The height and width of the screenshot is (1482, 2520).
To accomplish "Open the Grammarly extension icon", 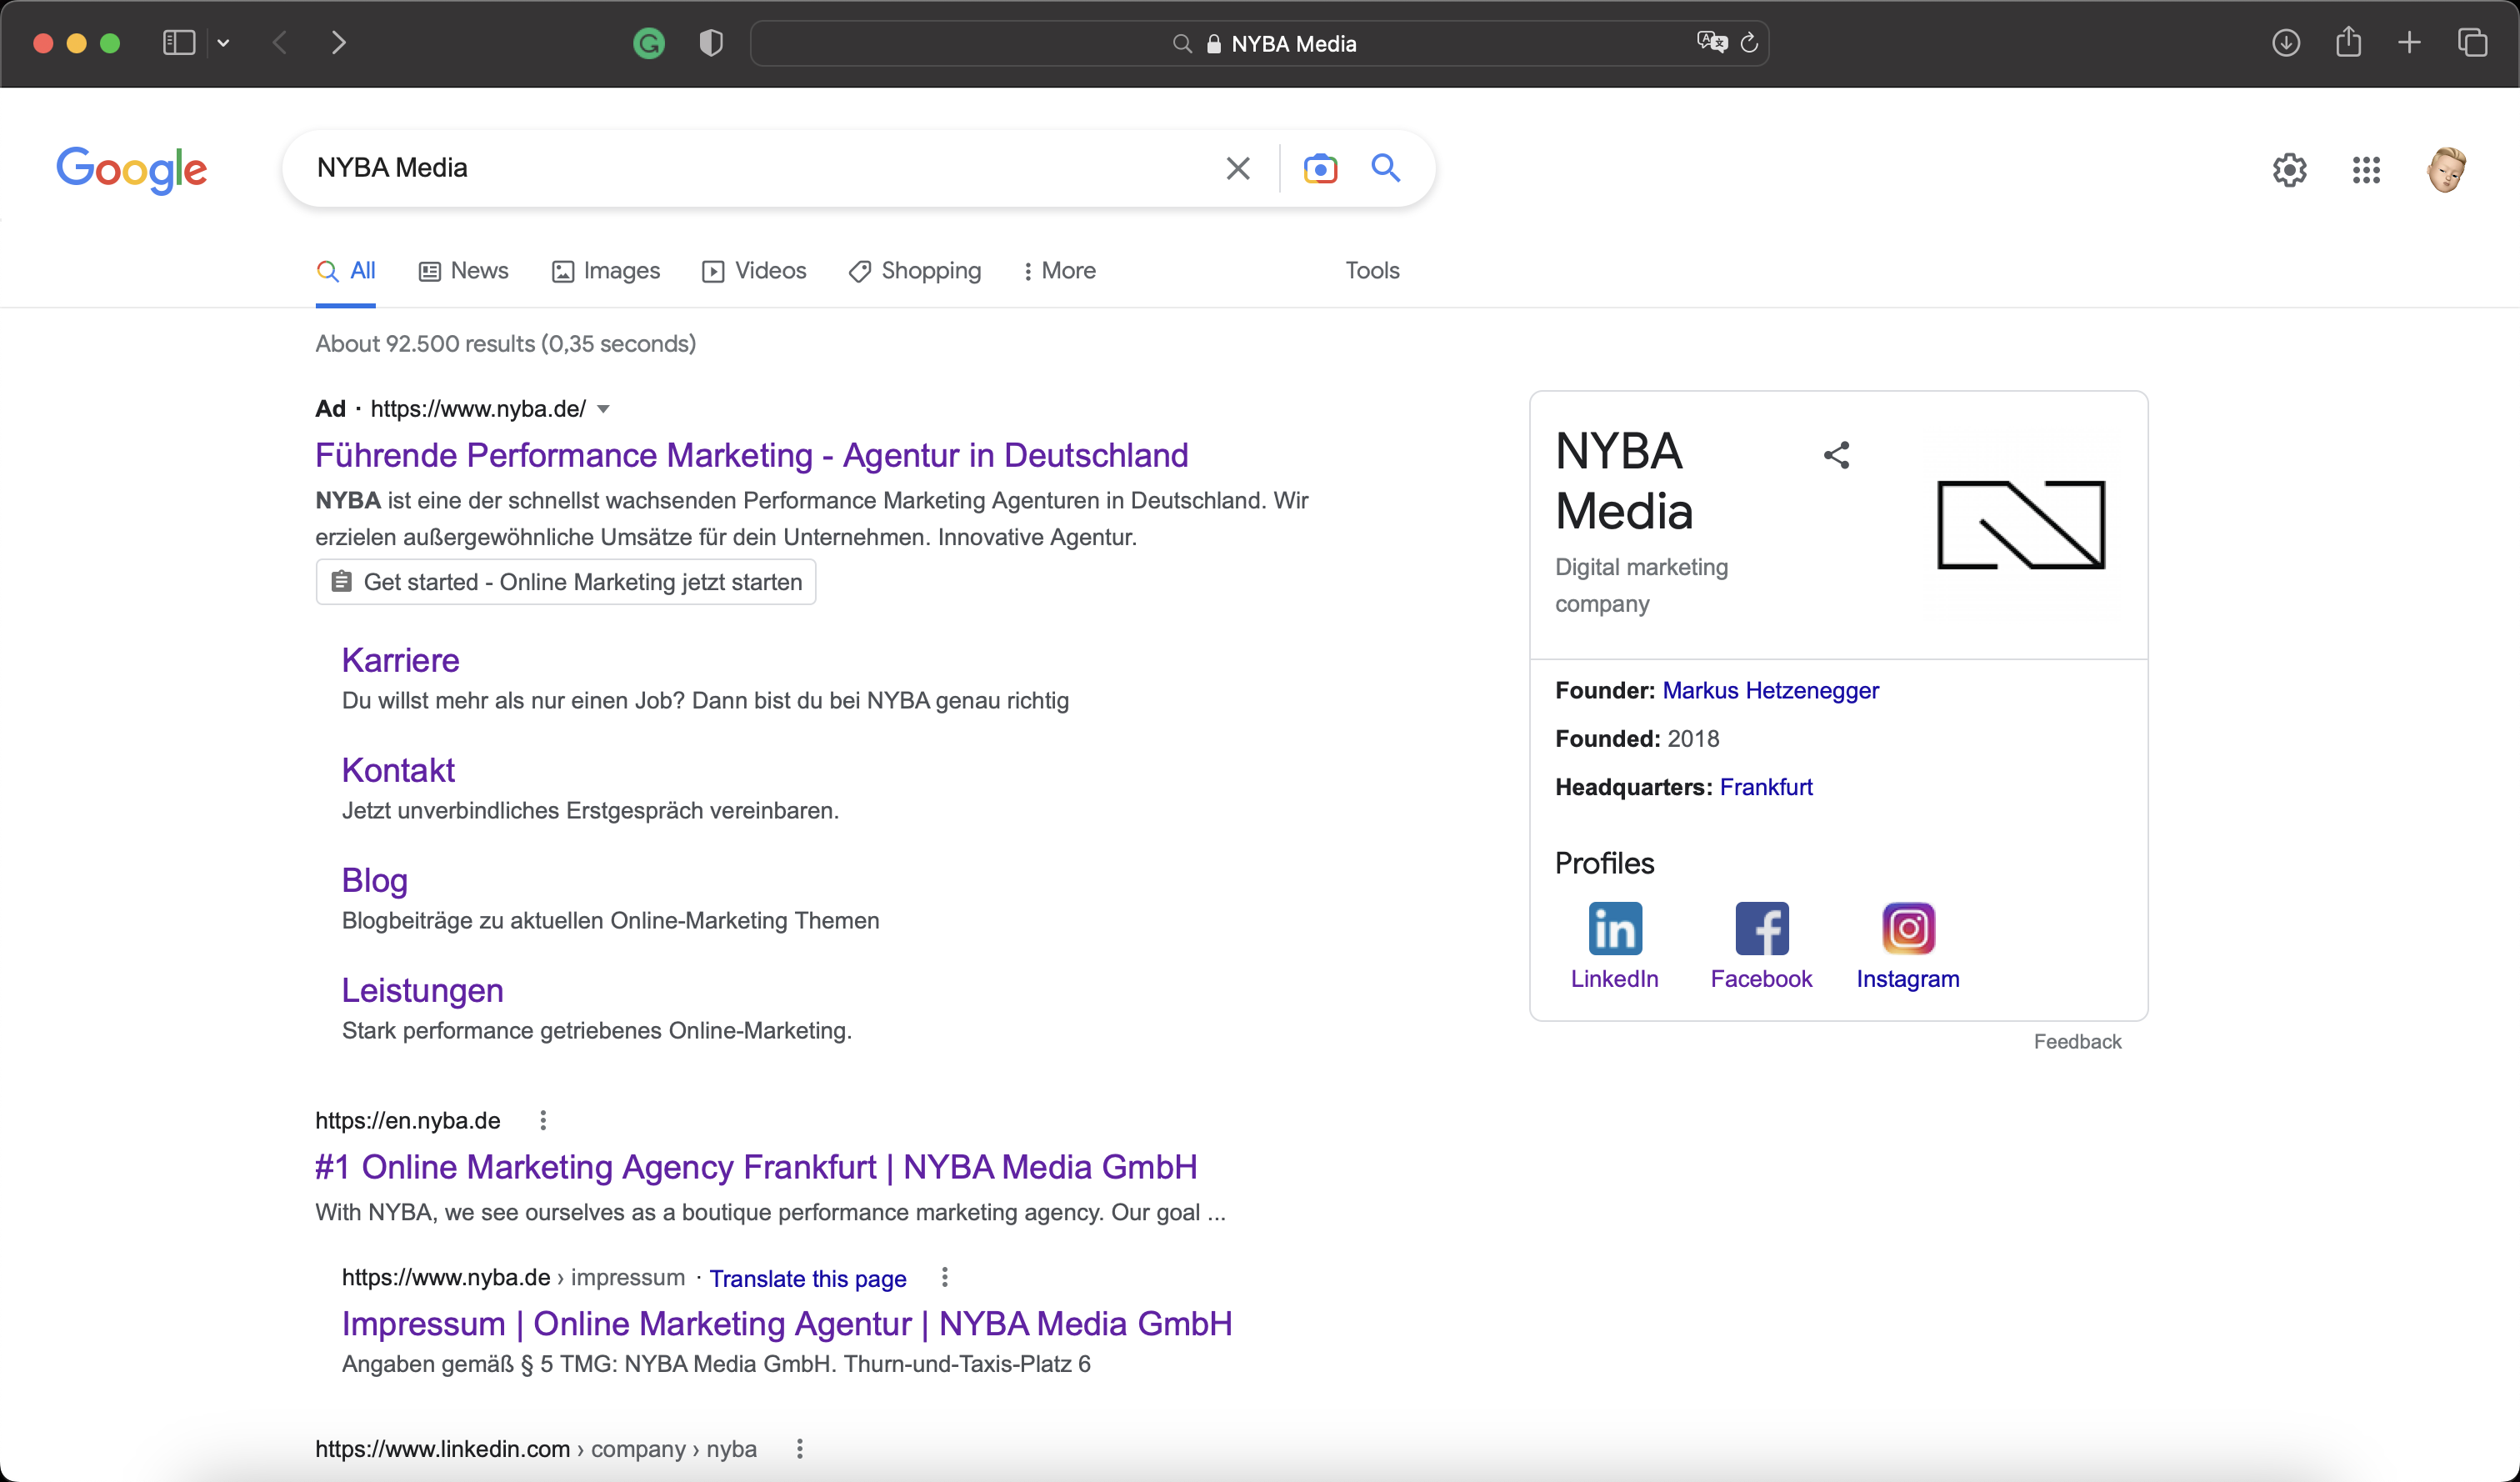I will coord(649,43).
